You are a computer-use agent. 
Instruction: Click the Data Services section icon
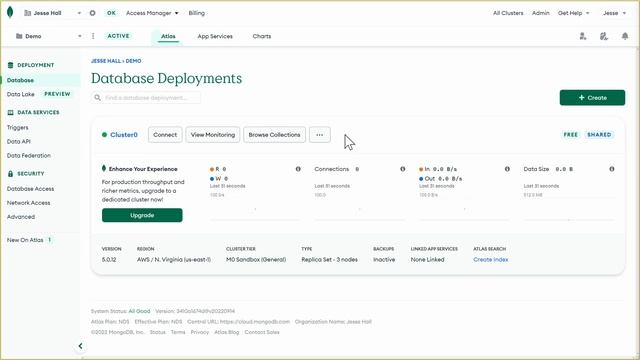11,112
